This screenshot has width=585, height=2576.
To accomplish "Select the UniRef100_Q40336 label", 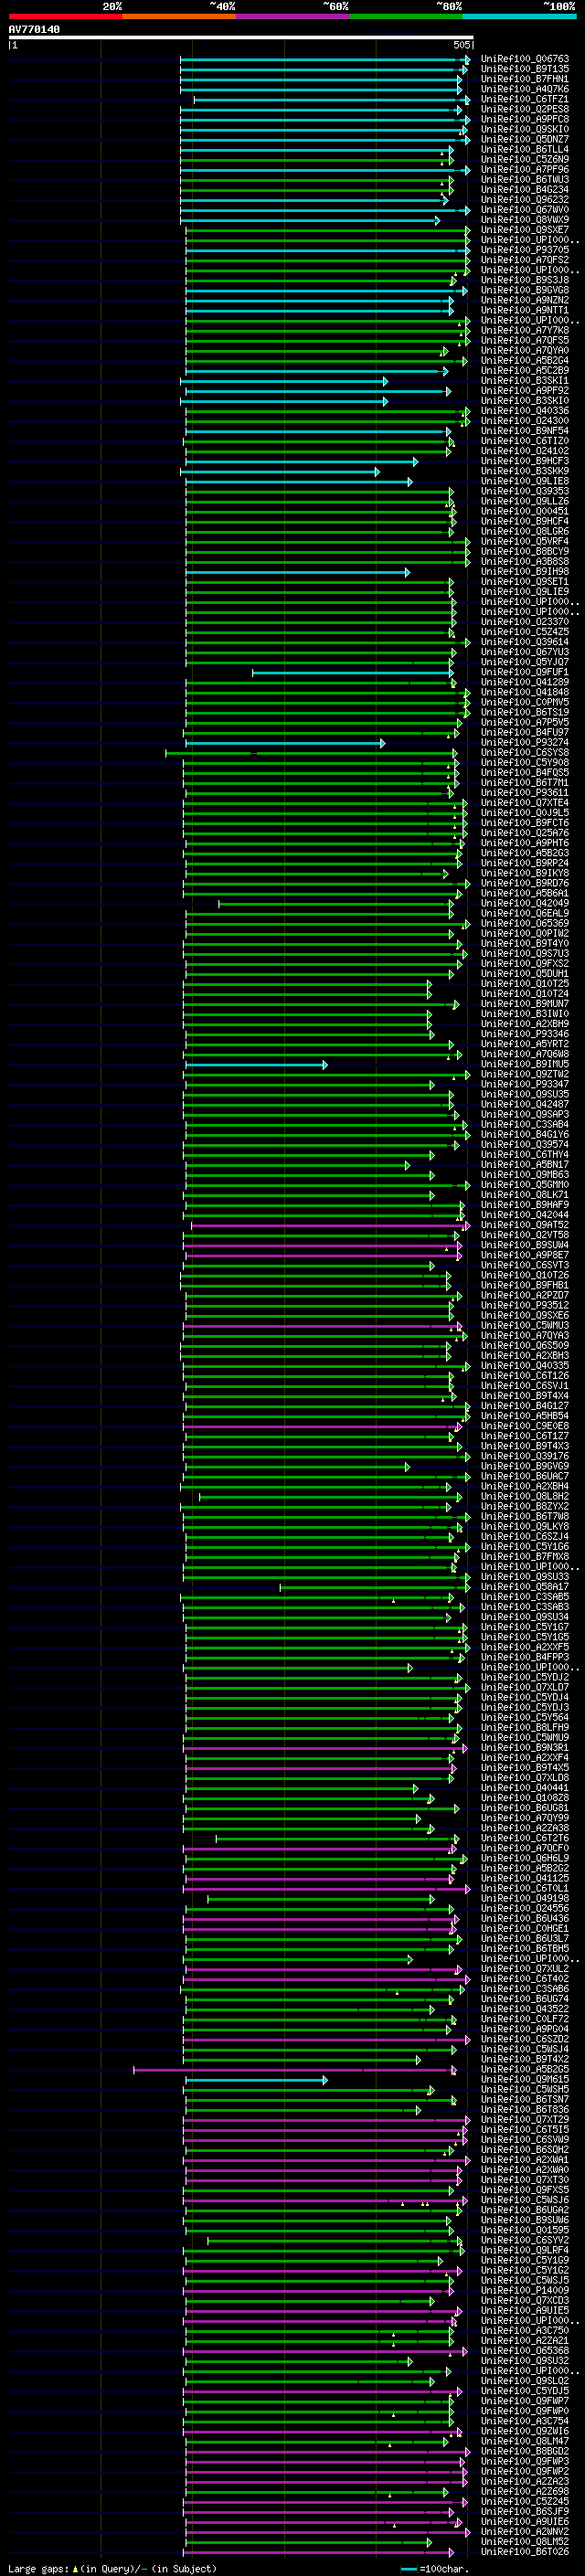I will pyautogui.click(x=525, y=411).
